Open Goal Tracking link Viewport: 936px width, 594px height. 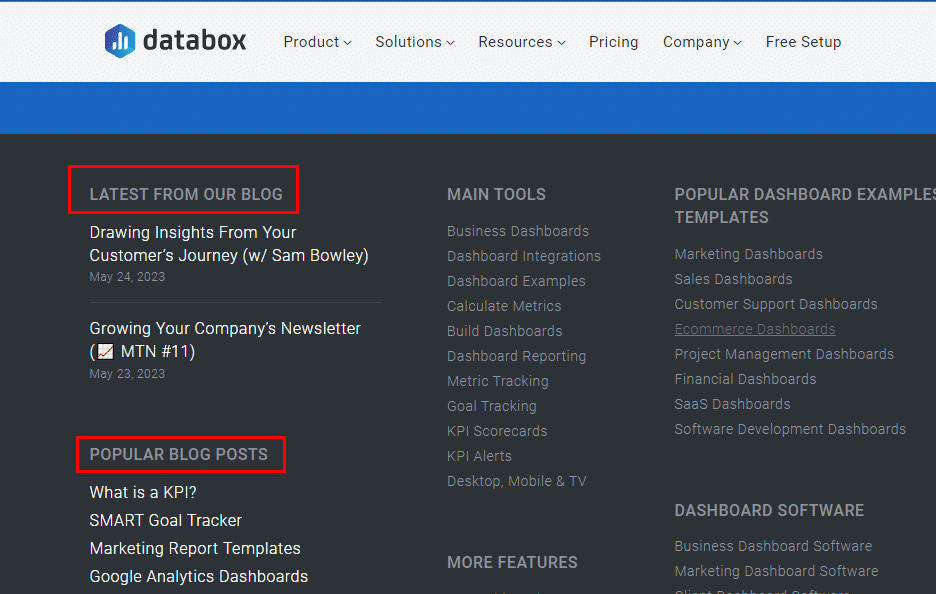point(491,407)
